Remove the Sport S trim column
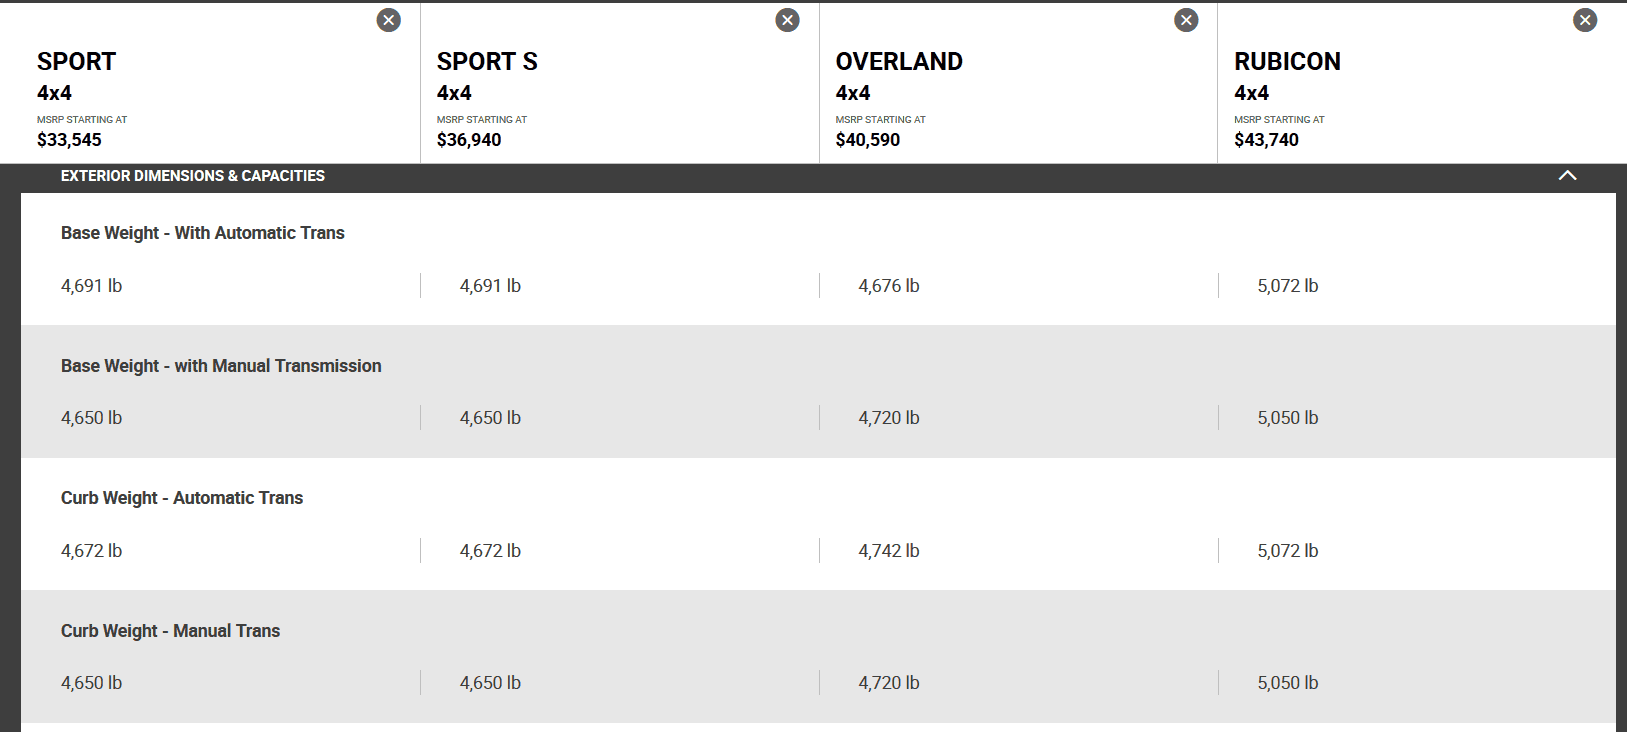Viewport: 1627px width, 732px height. (788, 20)
